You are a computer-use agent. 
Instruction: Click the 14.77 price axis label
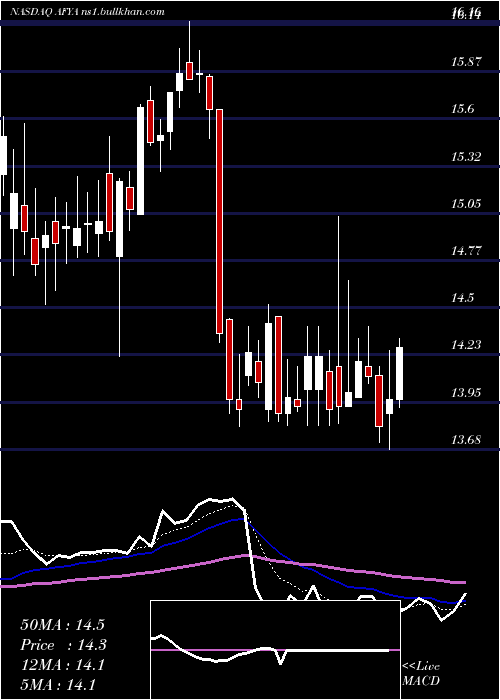[466, 251]
